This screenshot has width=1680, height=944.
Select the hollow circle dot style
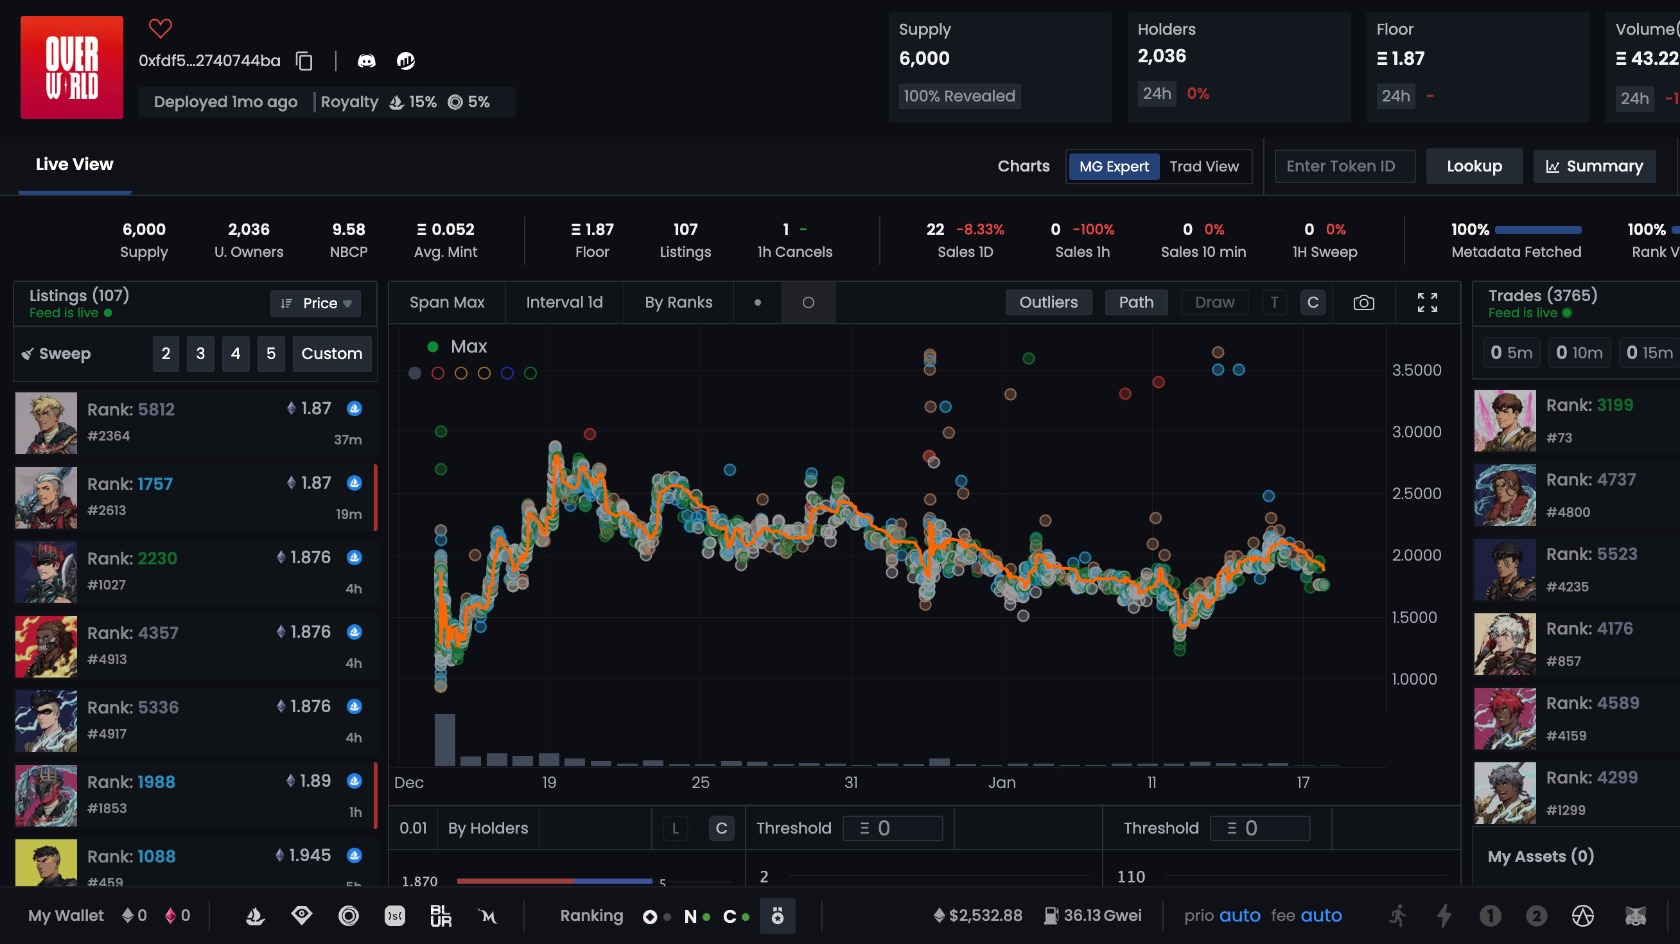pyautogui.click(x=809, y=302)
